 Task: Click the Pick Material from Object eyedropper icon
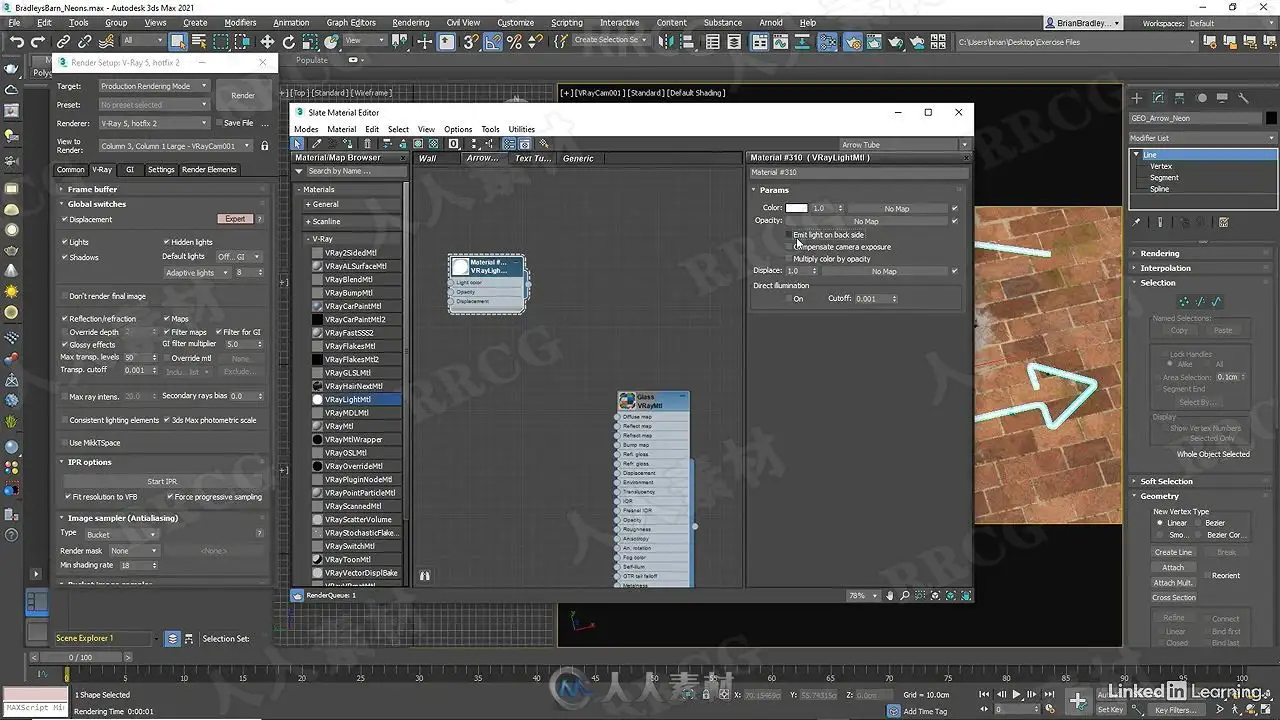pos(317,144)
